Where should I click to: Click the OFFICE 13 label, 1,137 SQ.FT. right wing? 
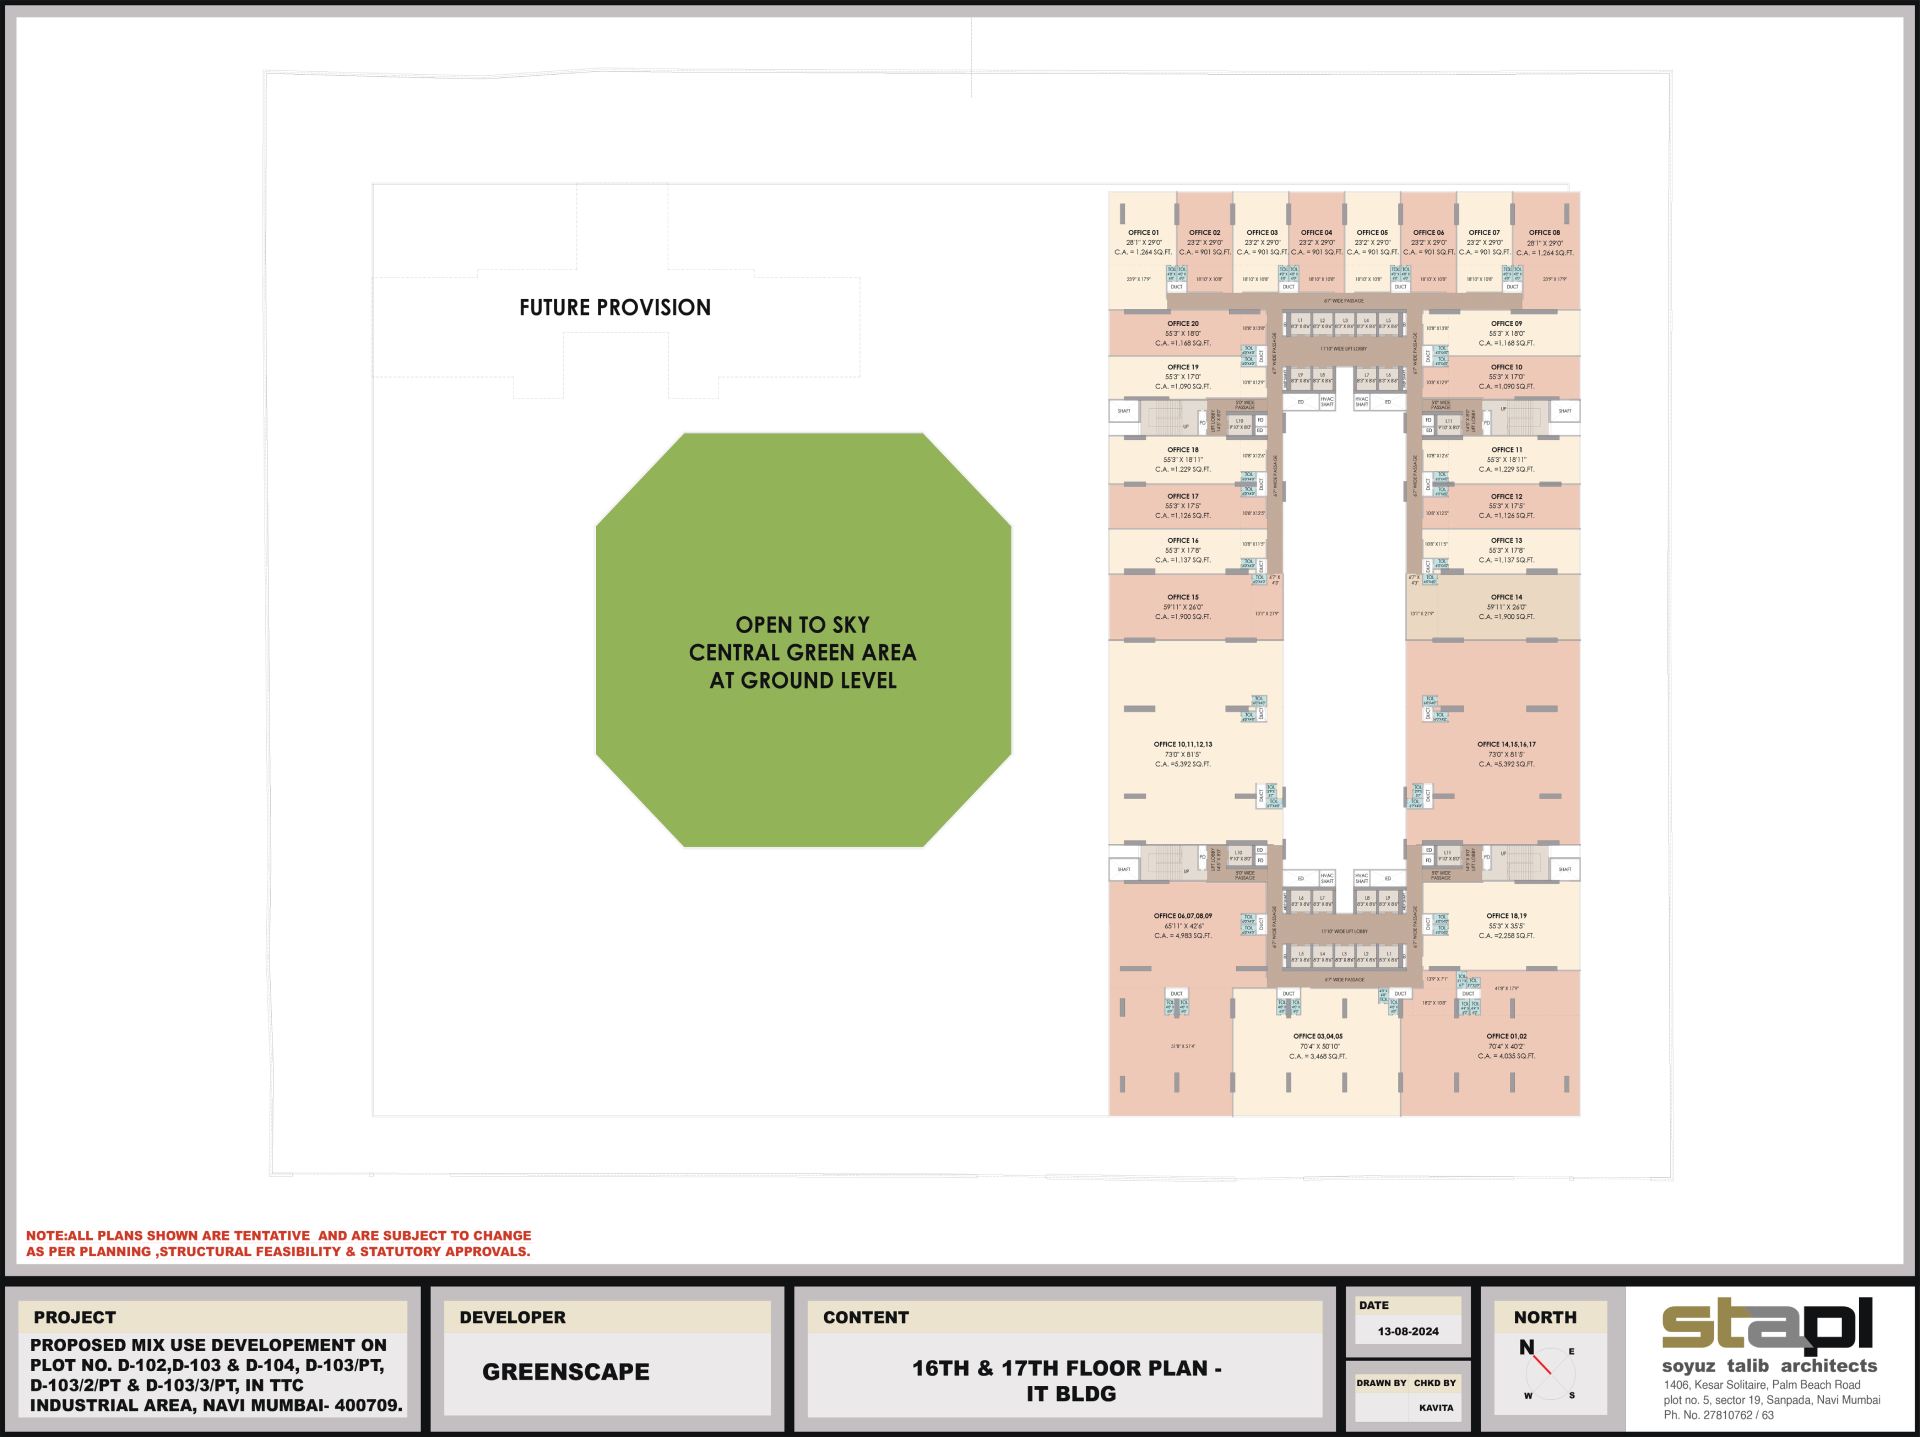[x=1506, y=540]
